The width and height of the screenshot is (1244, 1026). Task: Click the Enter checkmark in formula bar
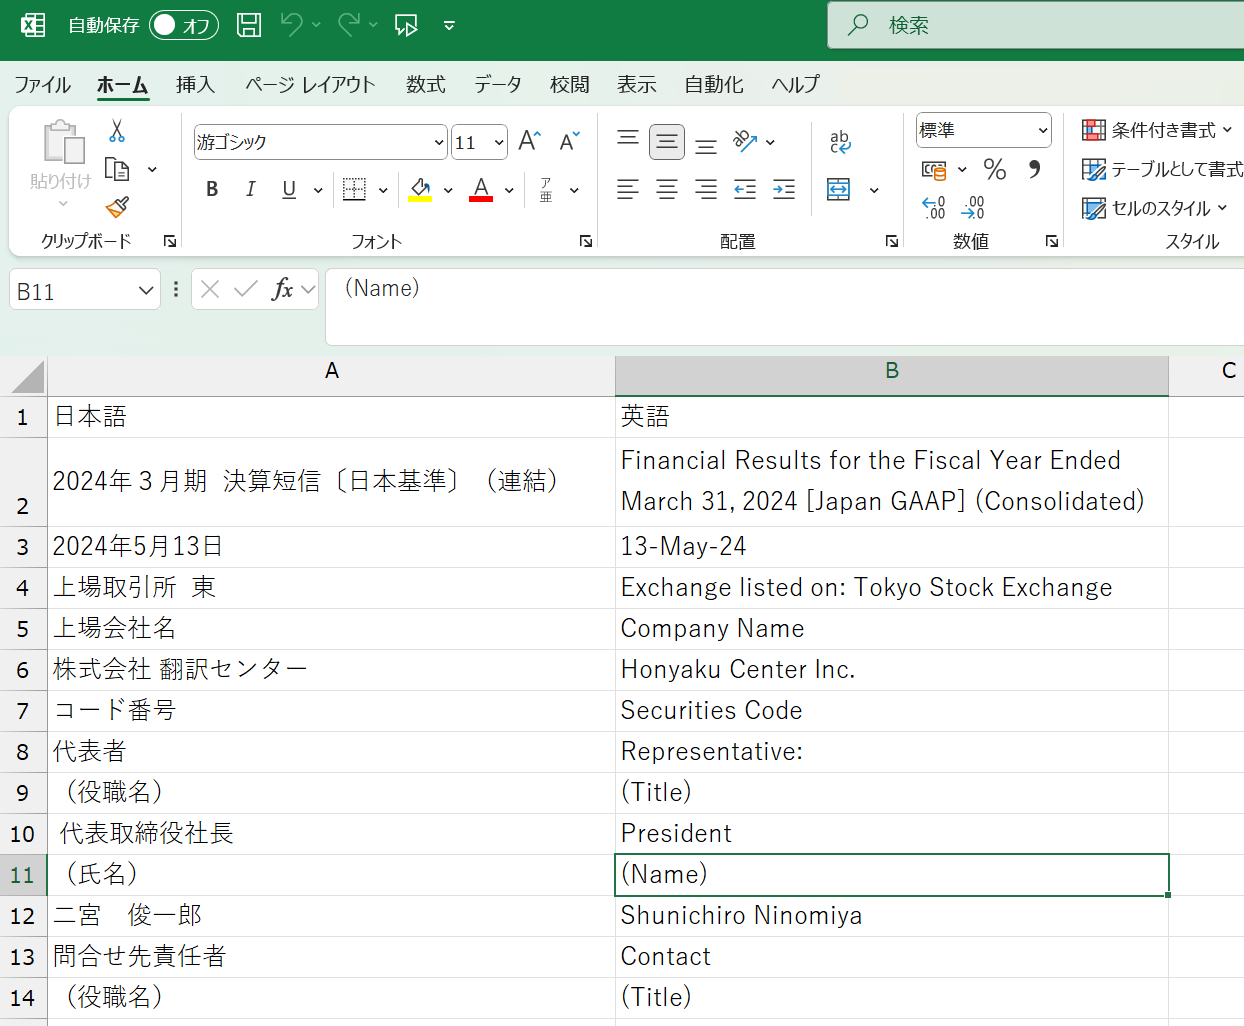[x=246, y=289]
